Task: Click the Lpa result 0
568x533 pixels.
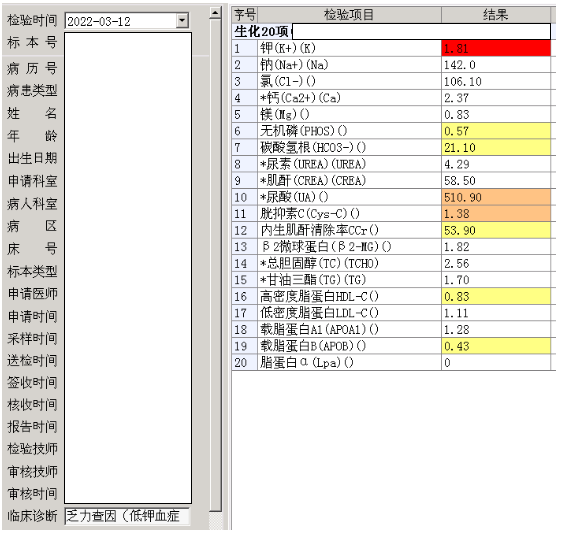Action: click(496, 362)
